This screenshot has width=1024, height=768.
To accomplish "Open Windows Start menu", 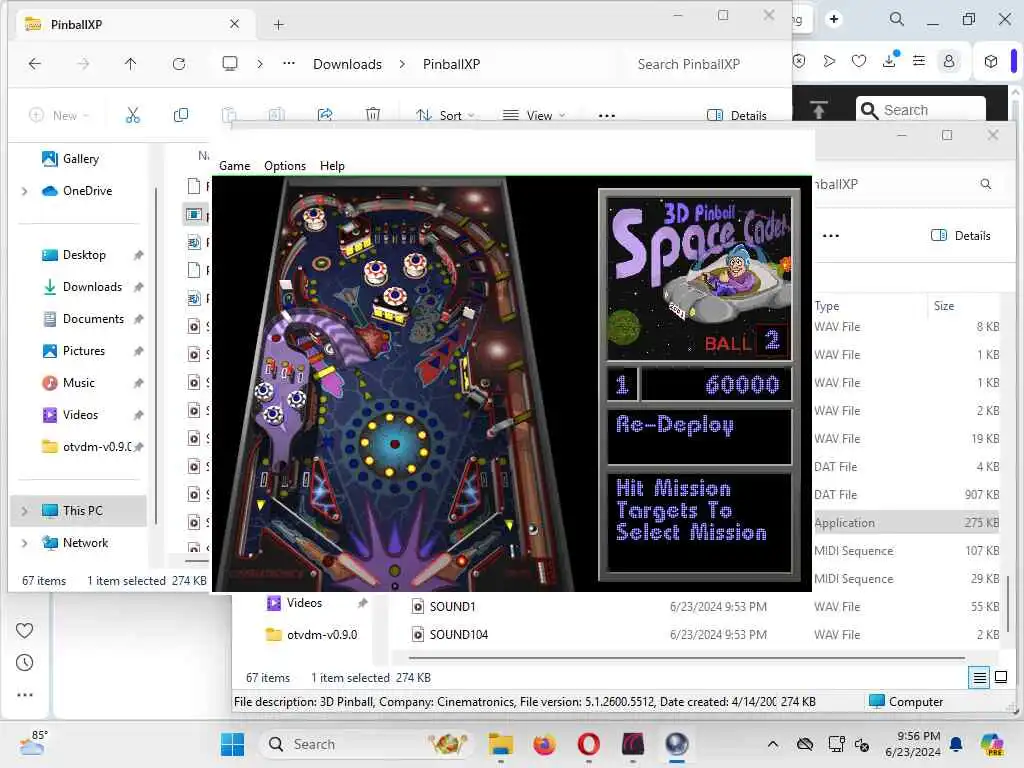I will [x=232, y=744].
